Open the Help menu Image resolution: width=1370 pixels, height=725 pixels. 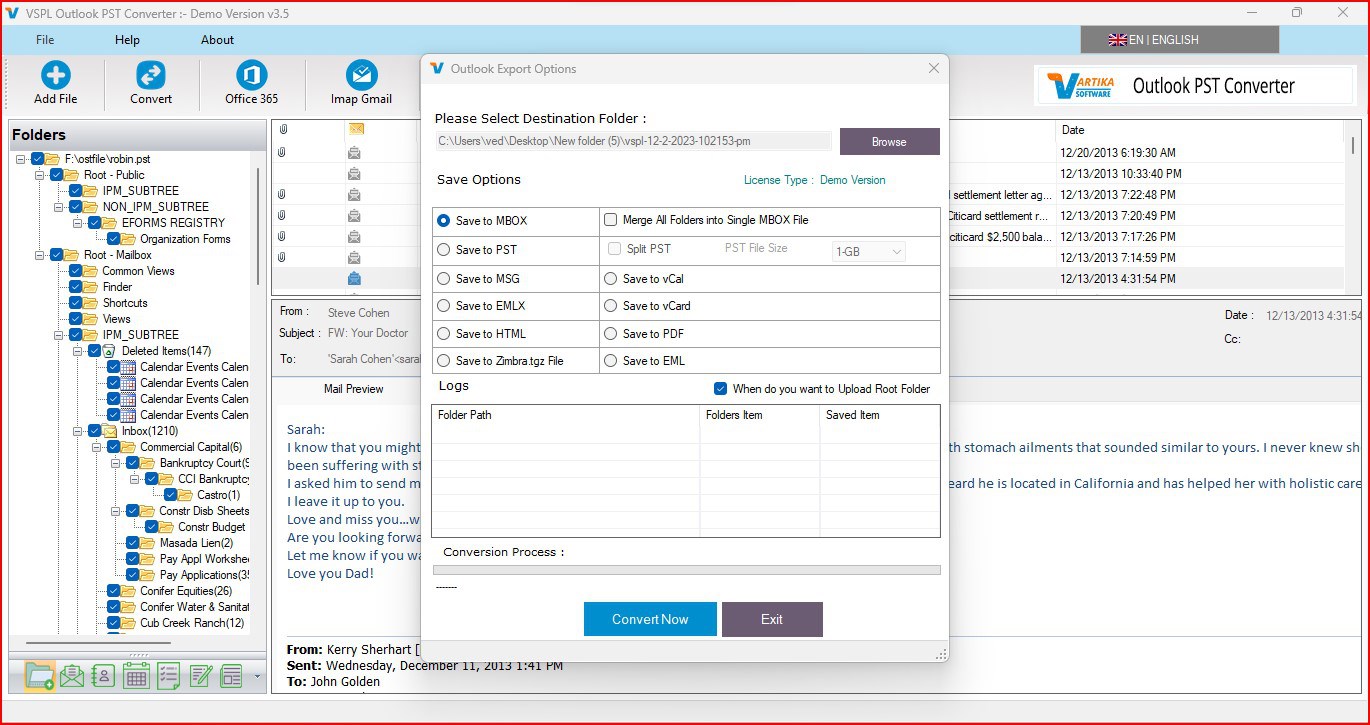[x=127, y=40]
